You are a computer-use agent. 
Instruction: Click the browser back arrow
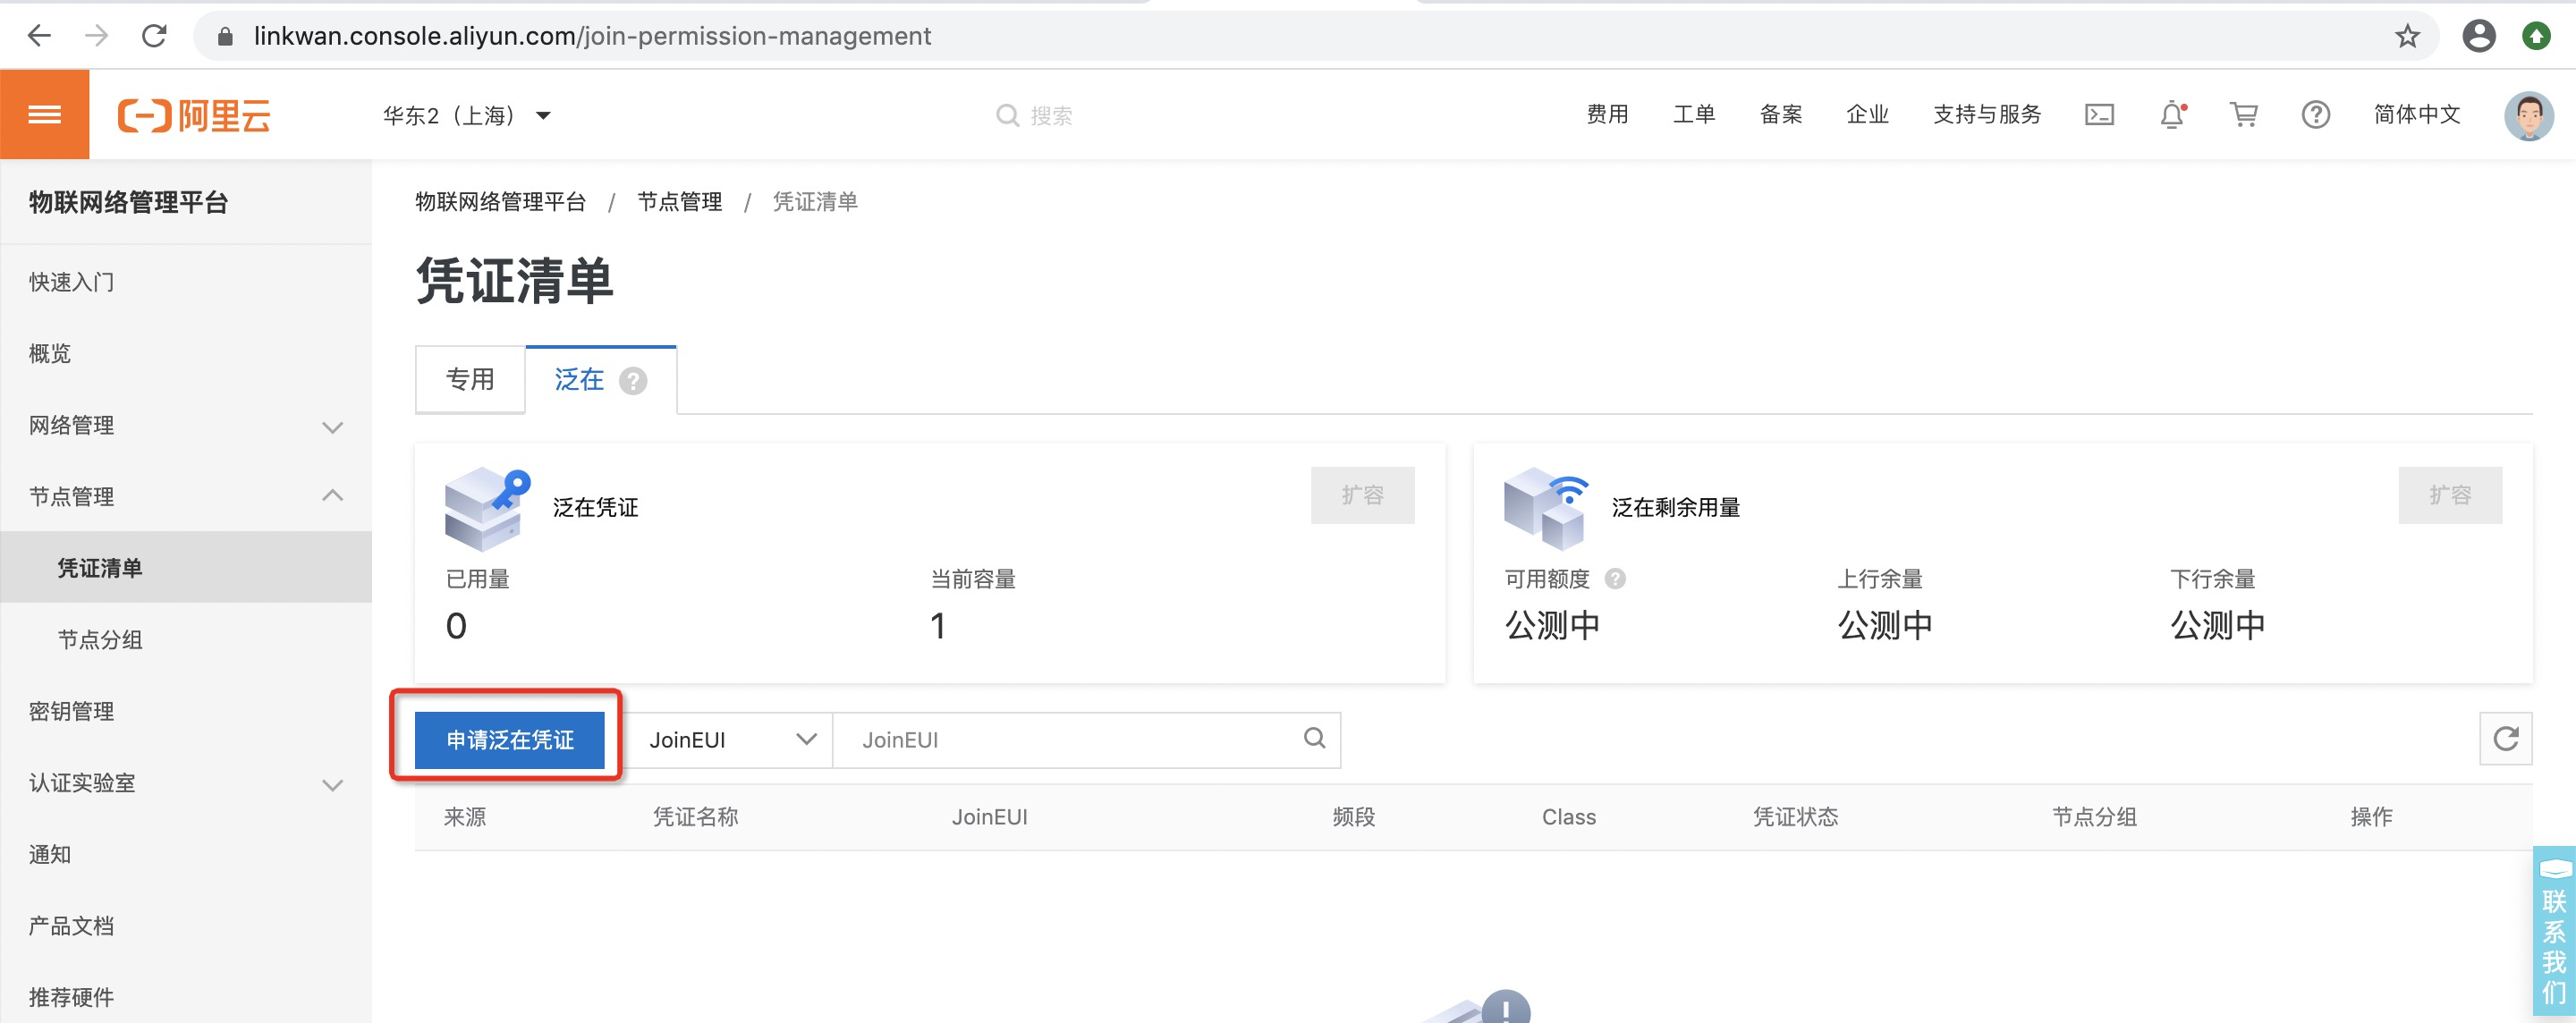(x=39, y=36)
